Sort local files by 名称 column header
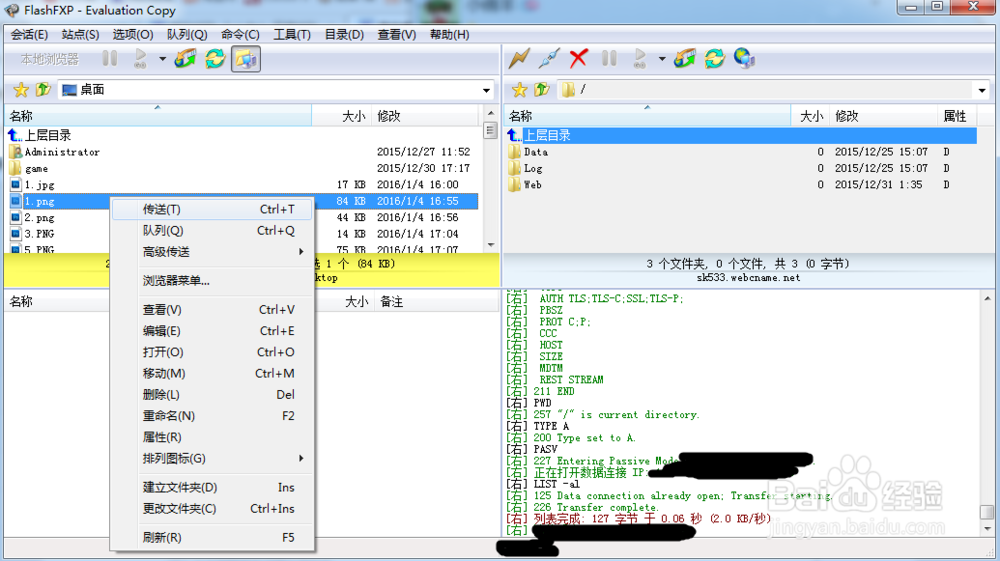The width and height of the screenshot is (1000, 561). 158,116
